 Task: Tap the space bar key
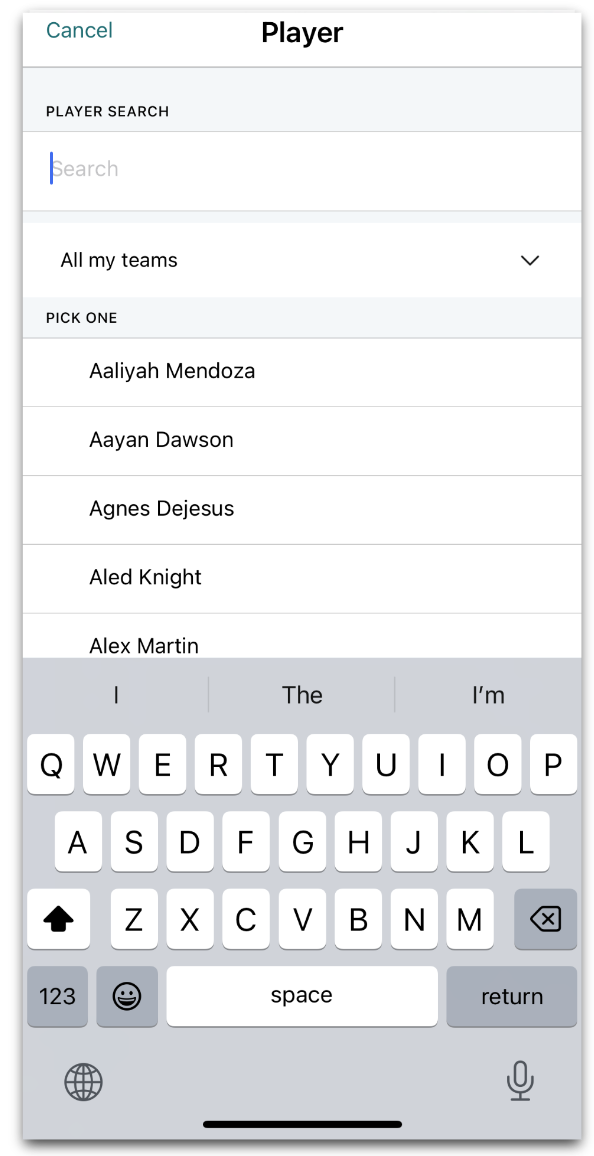302,997
